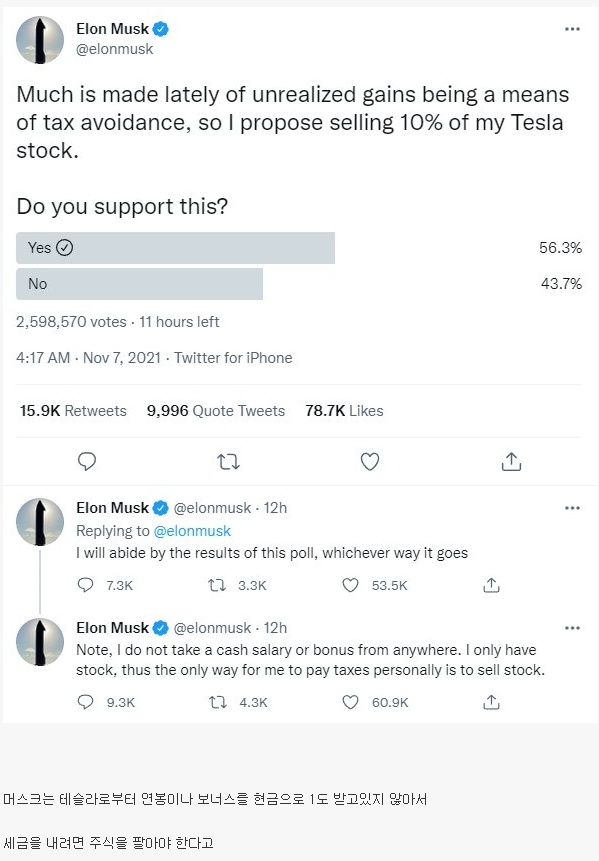View the 9,996 Quote Tweets

[x=216, y=411]
